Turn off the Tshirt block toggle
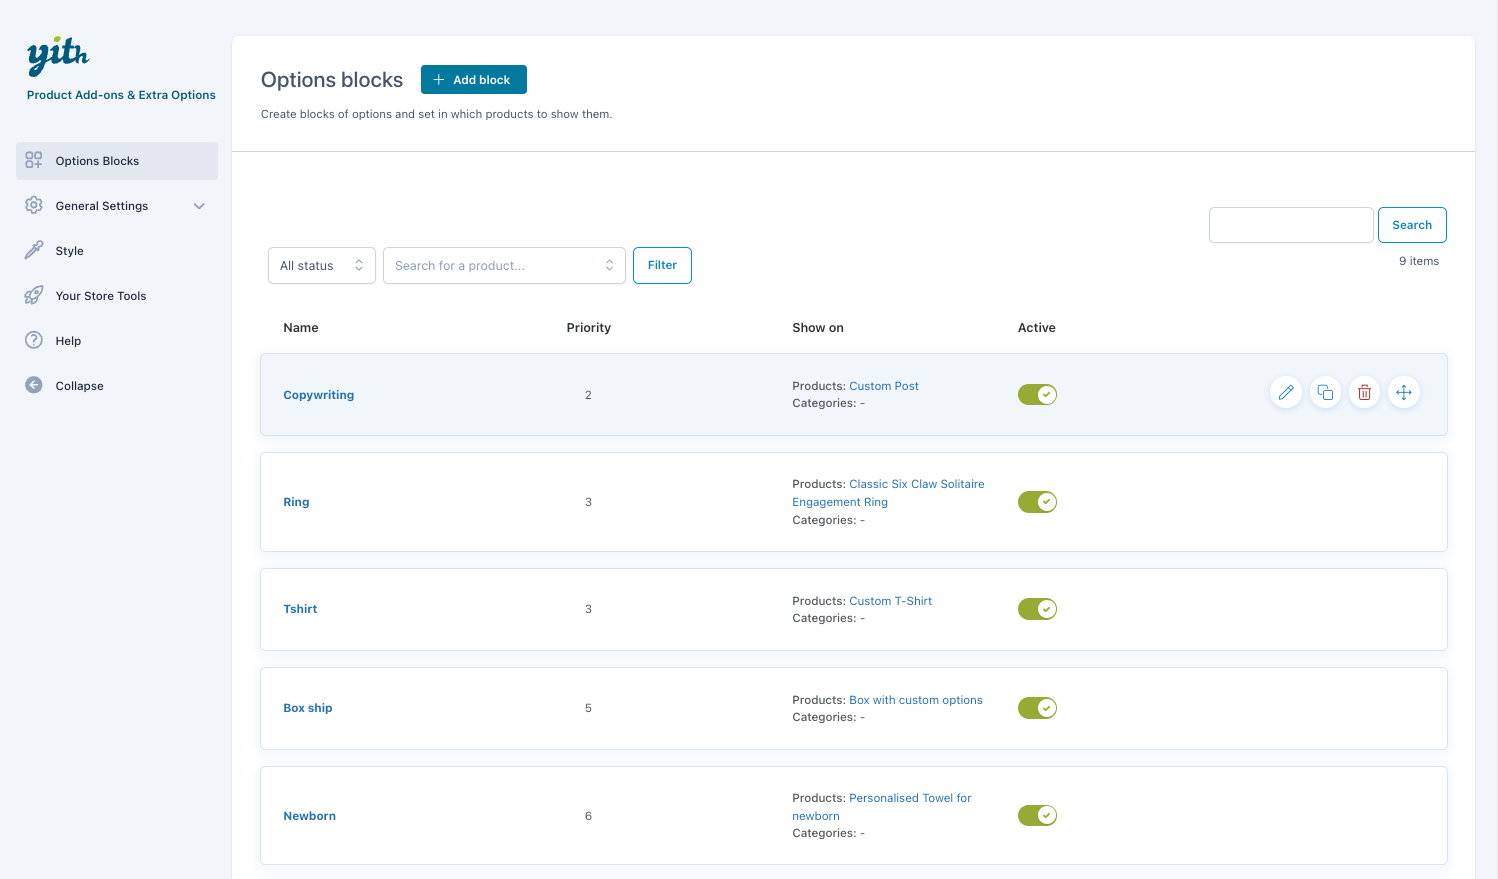Viewport: 1498px width, 879px height. (1037, 609)
